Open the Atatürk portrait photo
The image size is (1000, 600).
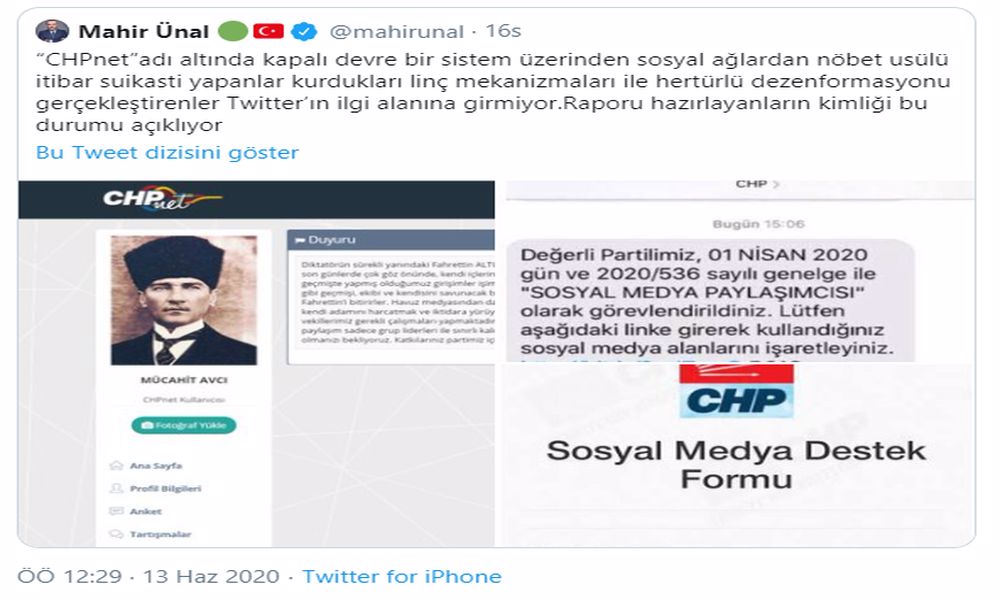click(184, 300)
